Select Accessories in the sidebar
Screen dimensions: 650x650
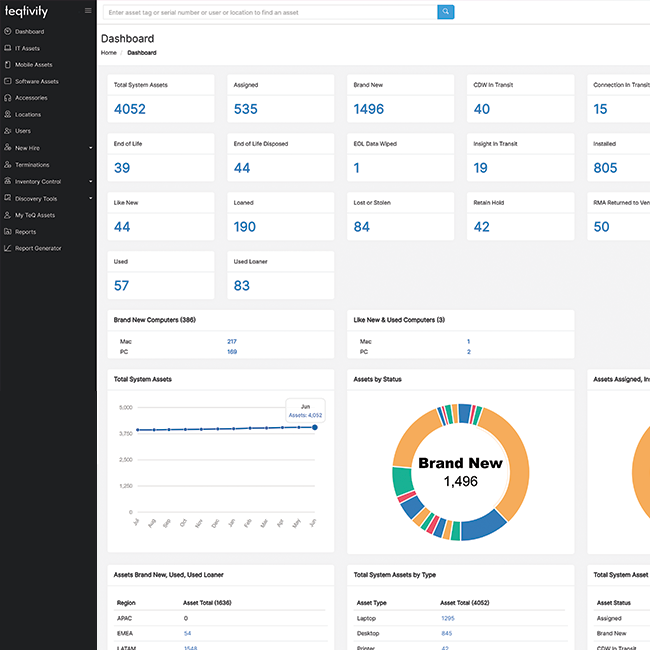tap(31, 98)
